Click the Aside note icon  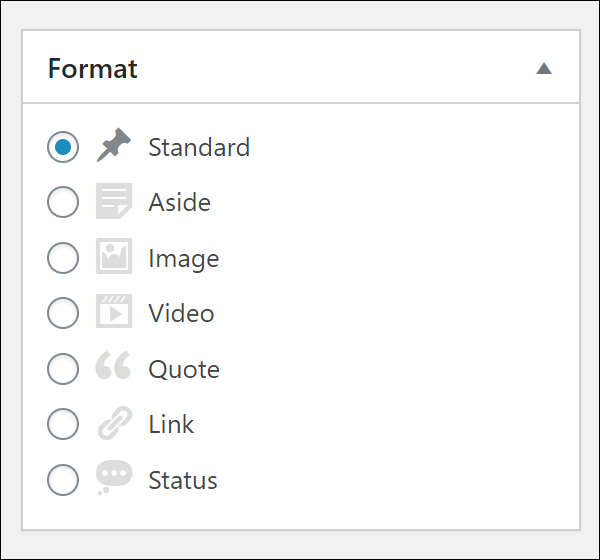click(114, 201)
